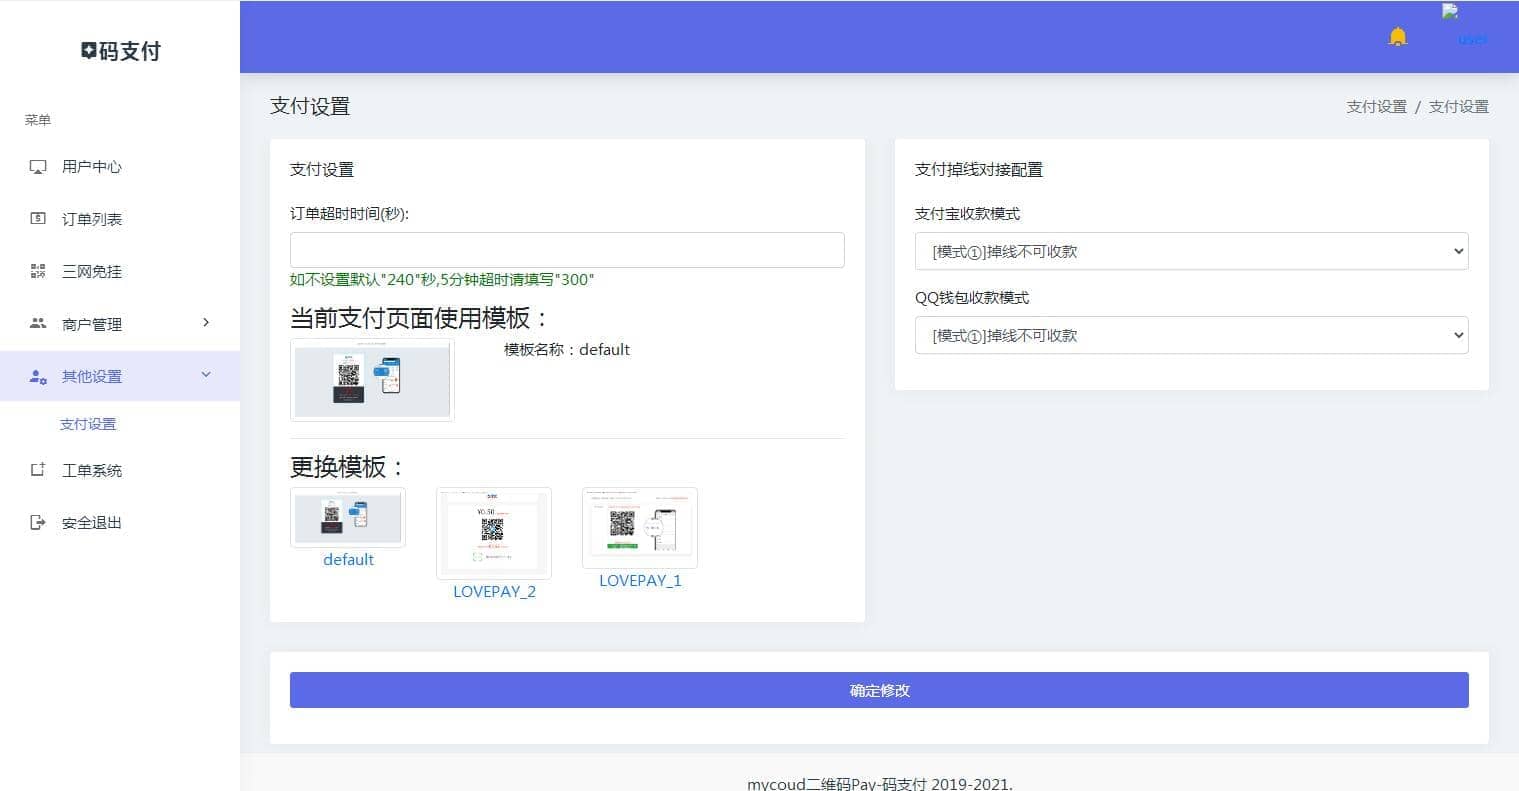Open the 支付宝收款模式 dropdown
Screen dimensions: 1519x791
[1191, 251]
